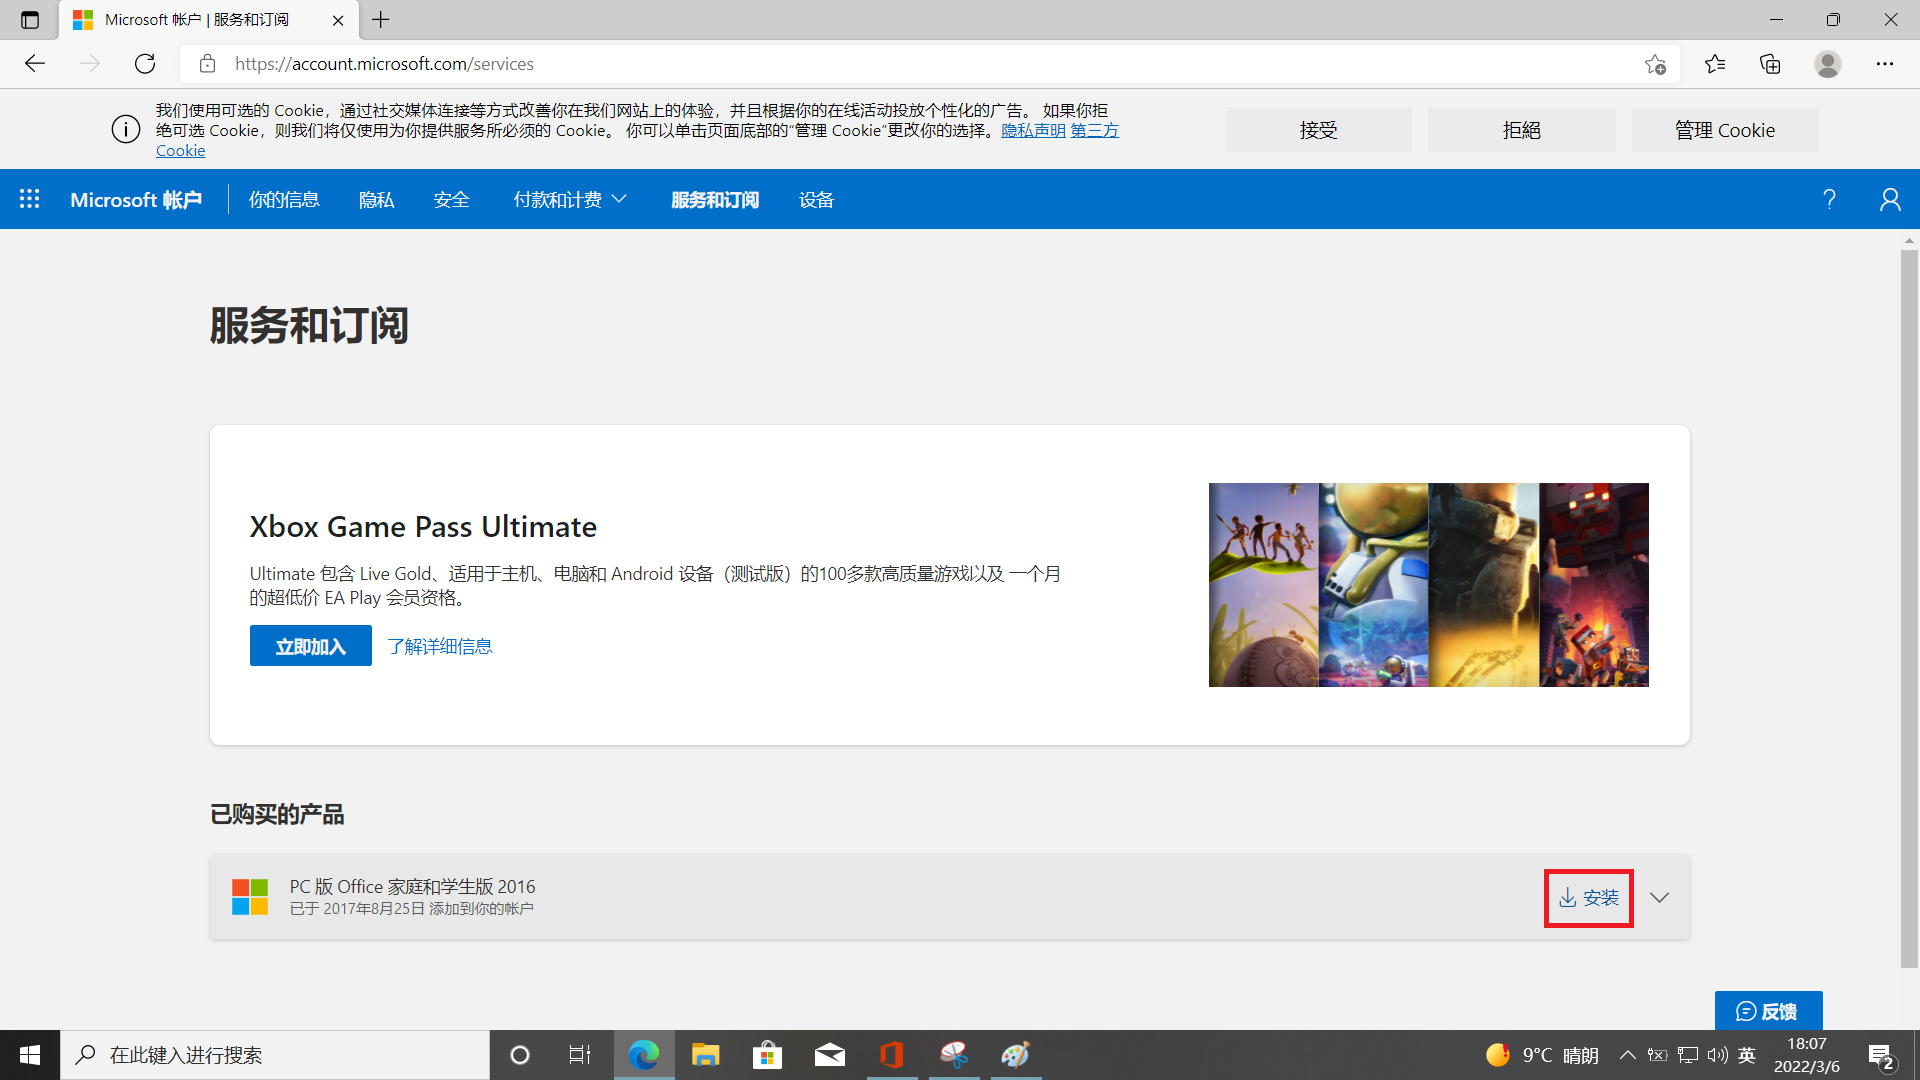Reject cookies with 拒绝 button
The height and width of the screenshot is (1080, 1920).
tap(1521, 130)
